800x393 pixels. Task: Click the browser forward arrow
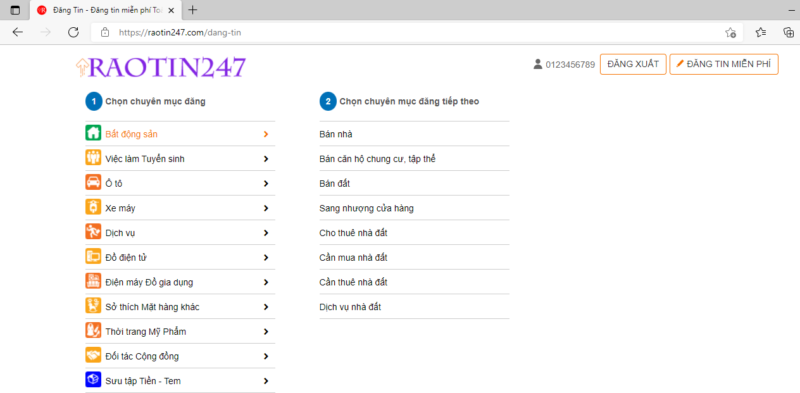pyautogui.click(x=46, y=32)
